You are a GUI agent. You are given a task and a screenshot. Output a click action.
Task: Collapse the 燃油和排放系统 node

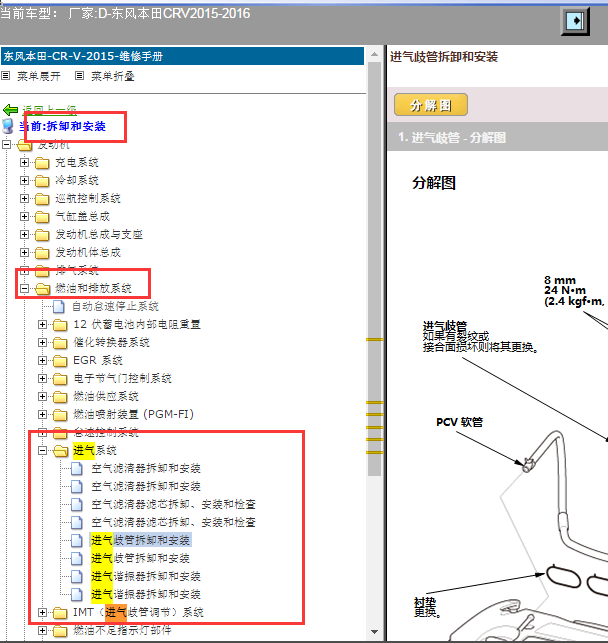pyautogui.click(x=24, y=289)
